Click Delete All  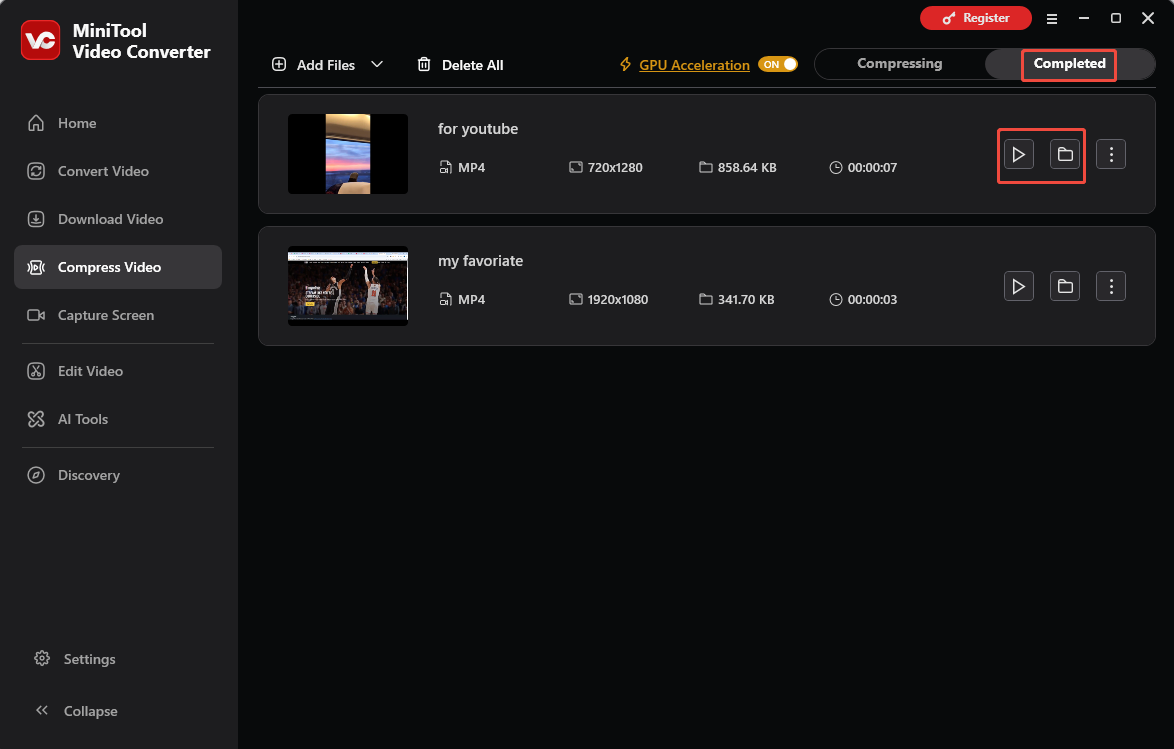[x=460, y=65]
